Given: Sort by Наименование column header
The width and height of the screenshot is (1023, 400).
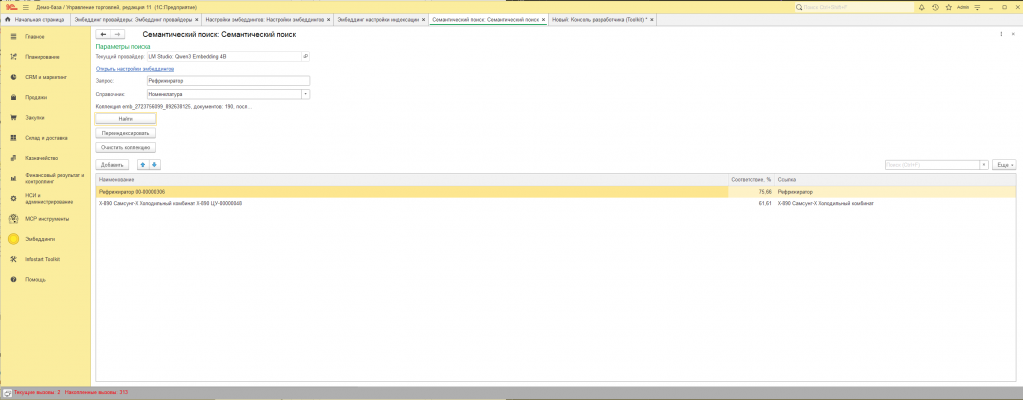Looking at the screenshot, I should [412, 179].
